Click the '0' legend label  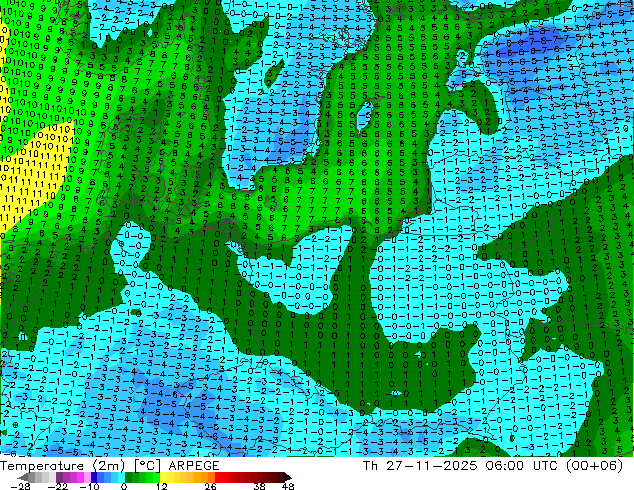124,486
